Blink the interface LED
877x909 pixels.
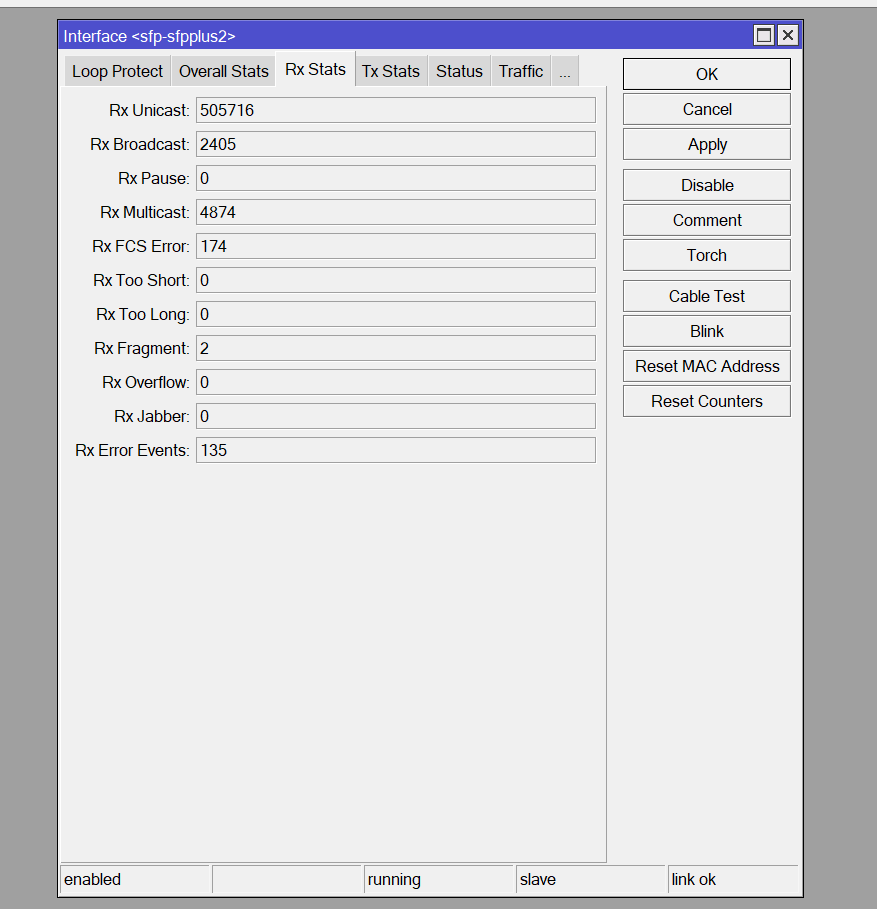[x=706, y=330]
